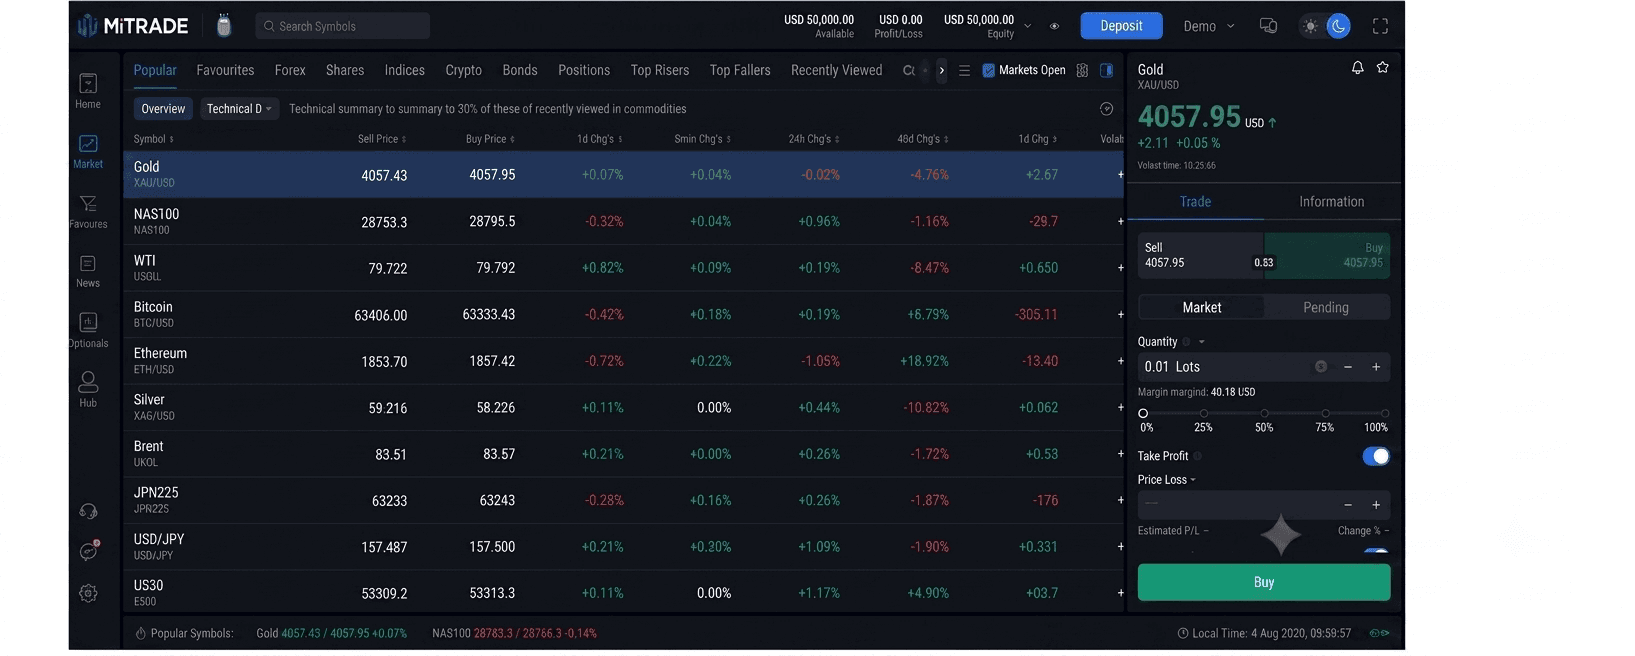Switch to light mode sun icon

pos(1310,26)
